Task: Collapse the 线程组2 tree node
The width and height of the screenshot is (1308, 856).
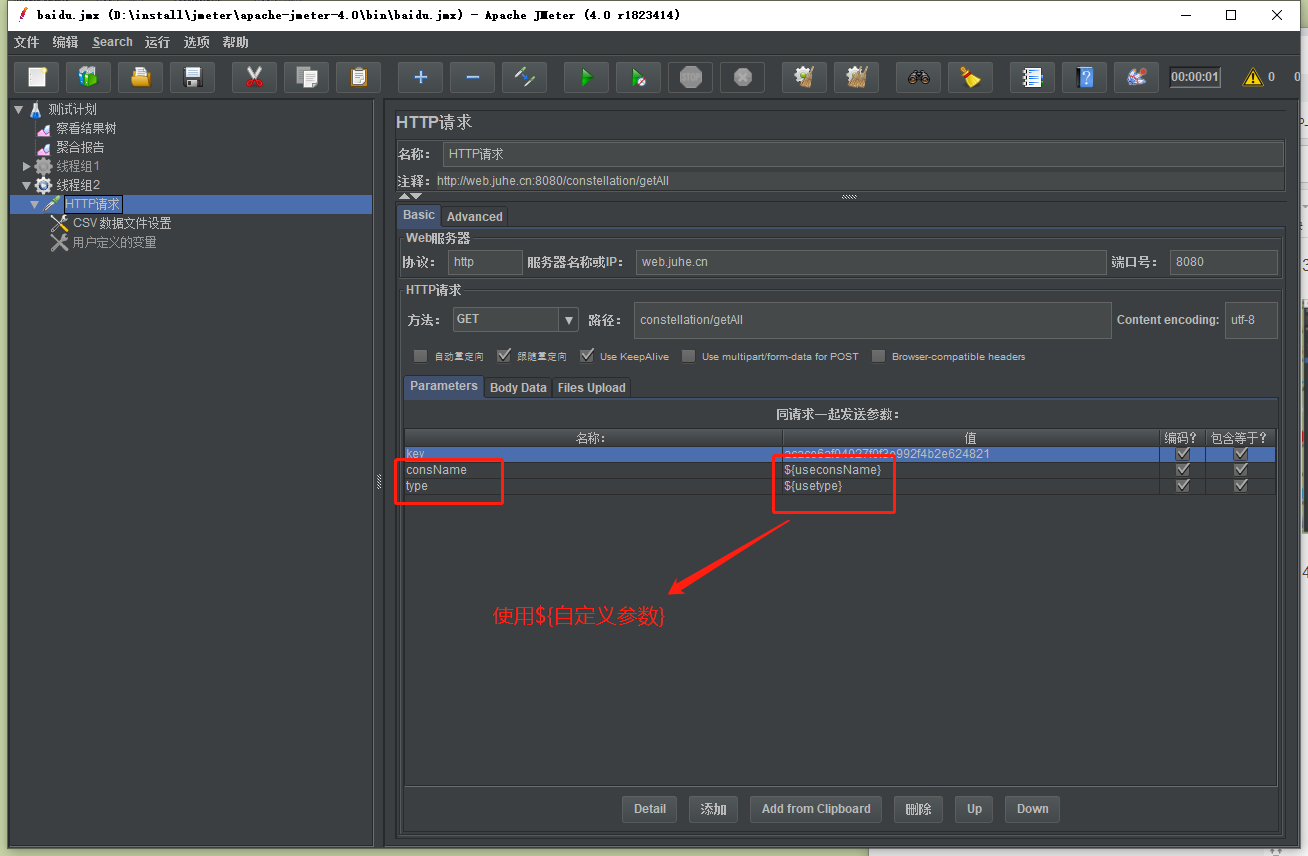Action: tap(27, 185)
